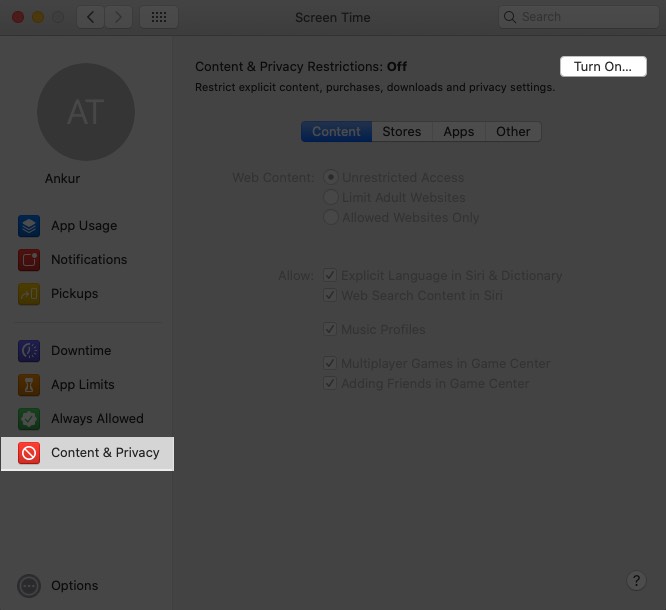This screenshot has width=666, height=610.
Task: Select Limit Adult Websites option
Action: tap(330, 197)
